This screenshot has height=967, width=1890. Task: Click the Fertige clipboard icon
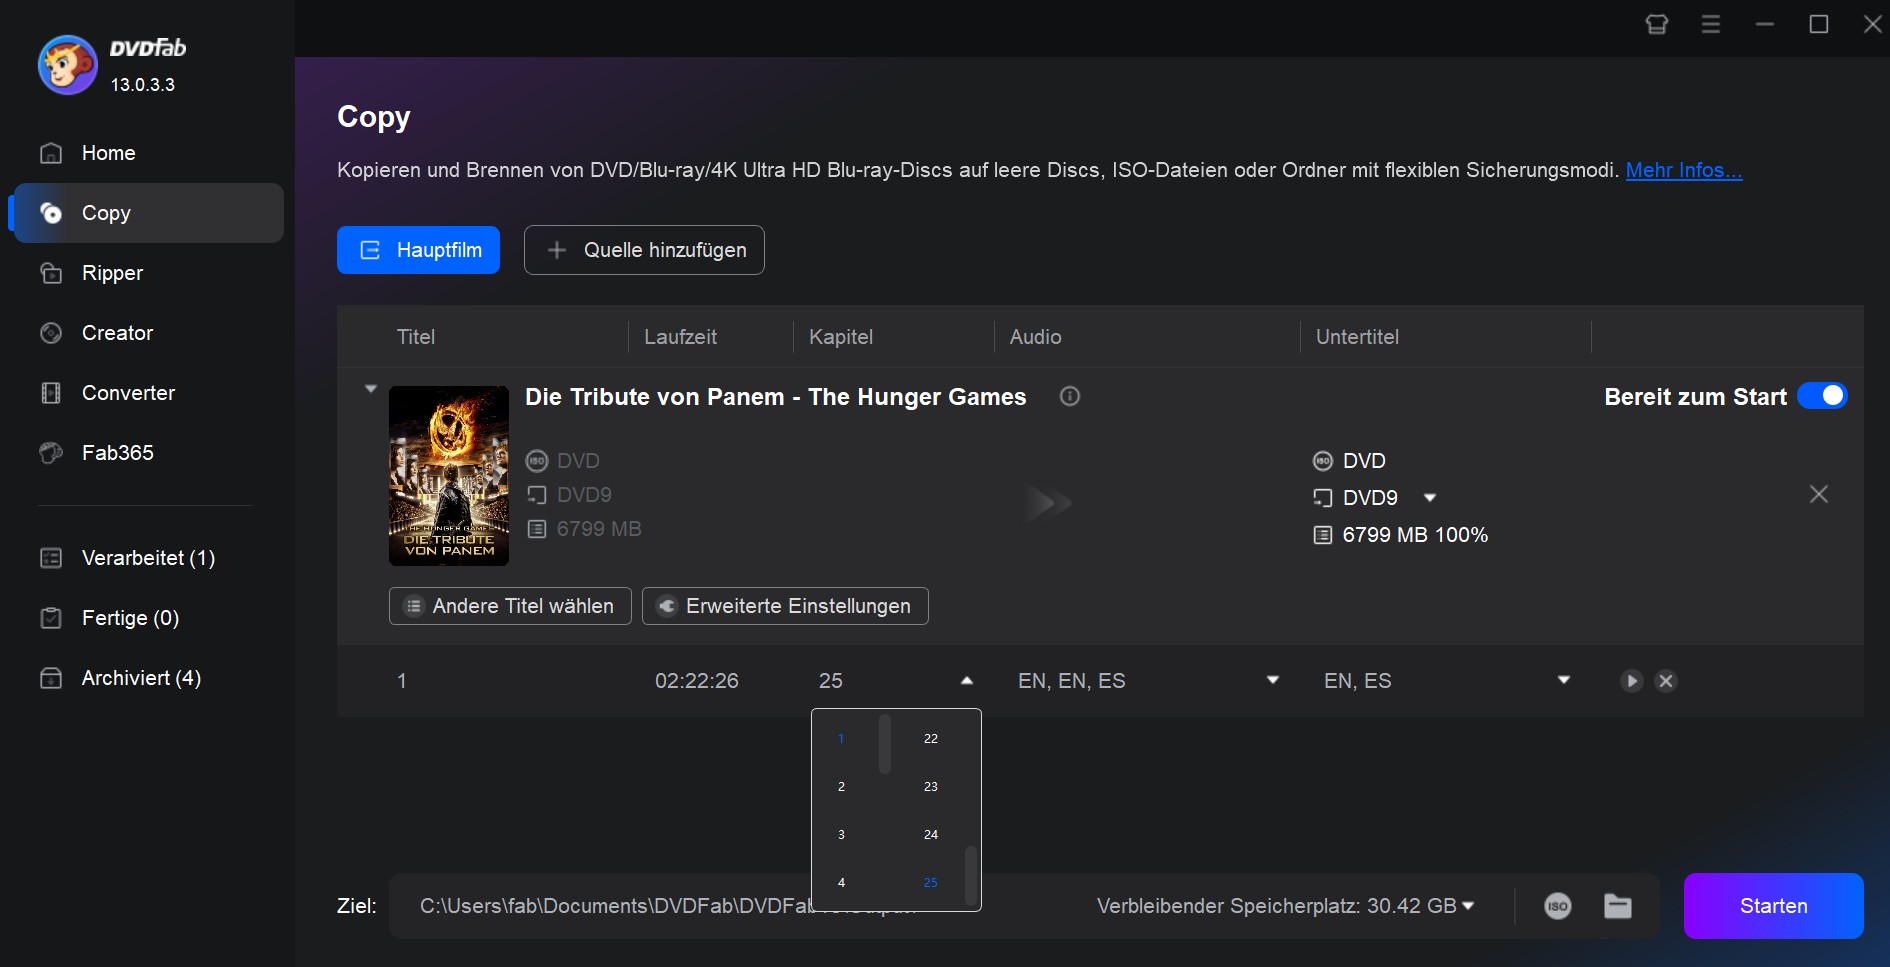51,618
